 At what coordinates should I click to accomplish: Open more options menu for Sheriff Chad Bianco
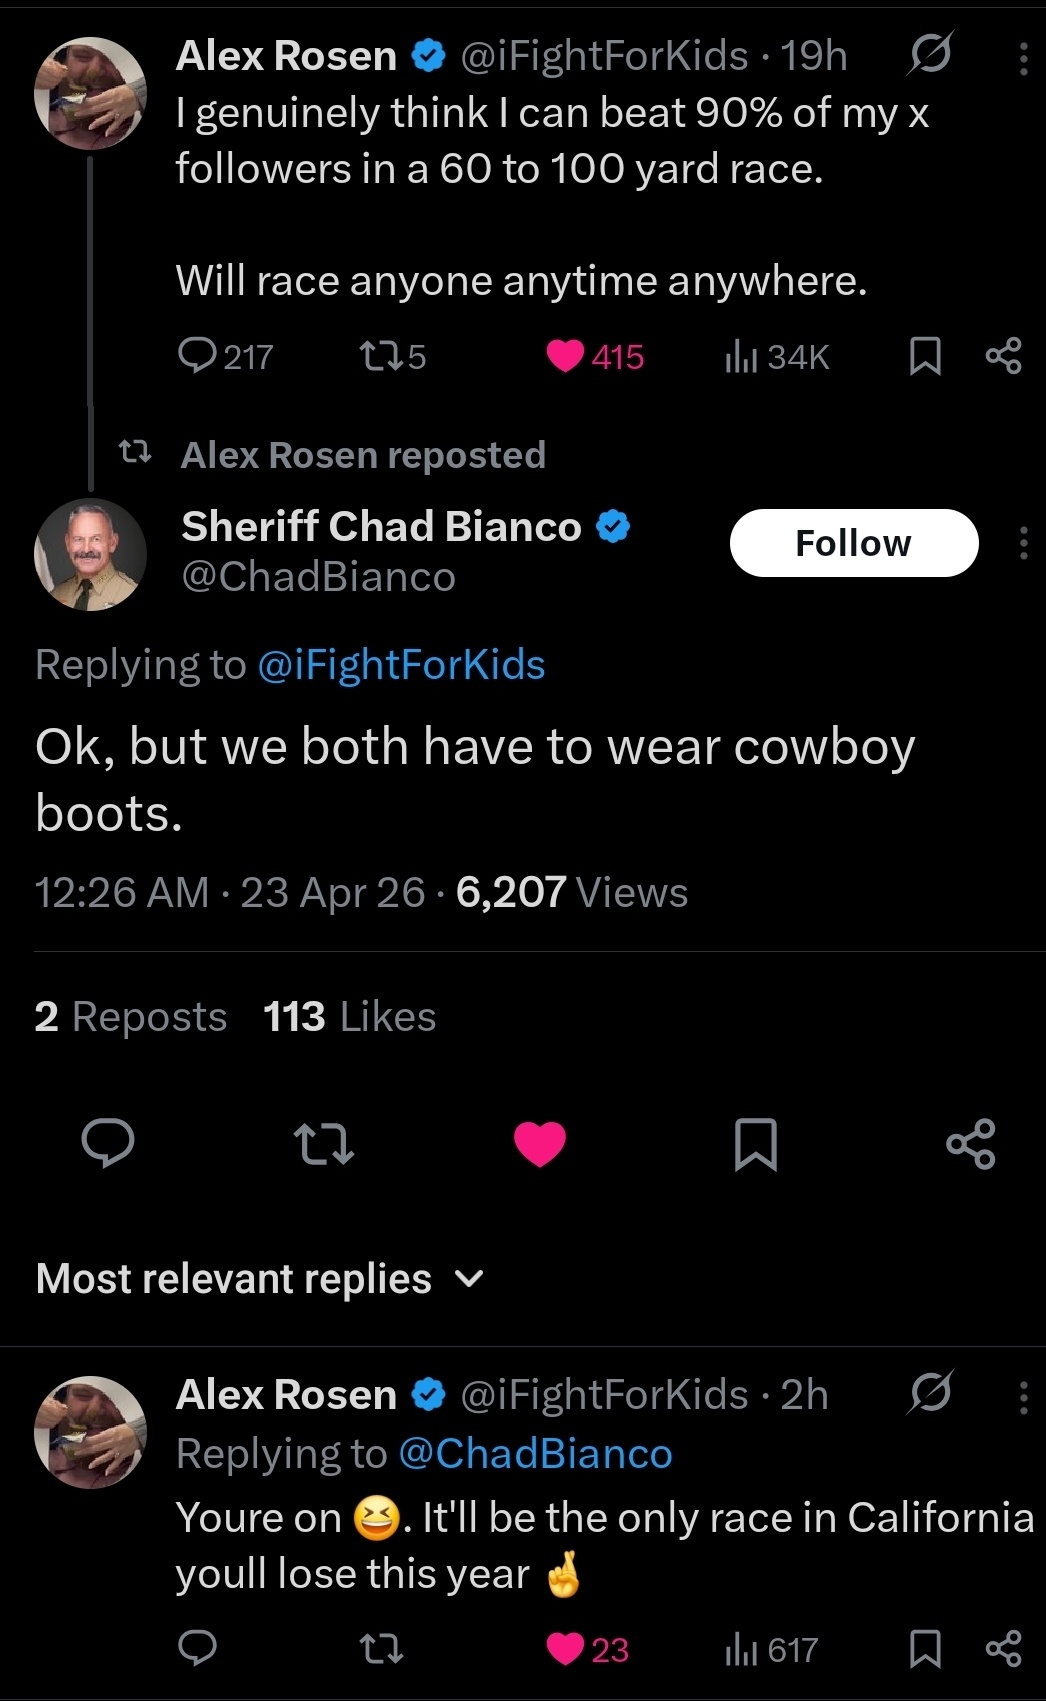click(1023, 542)
